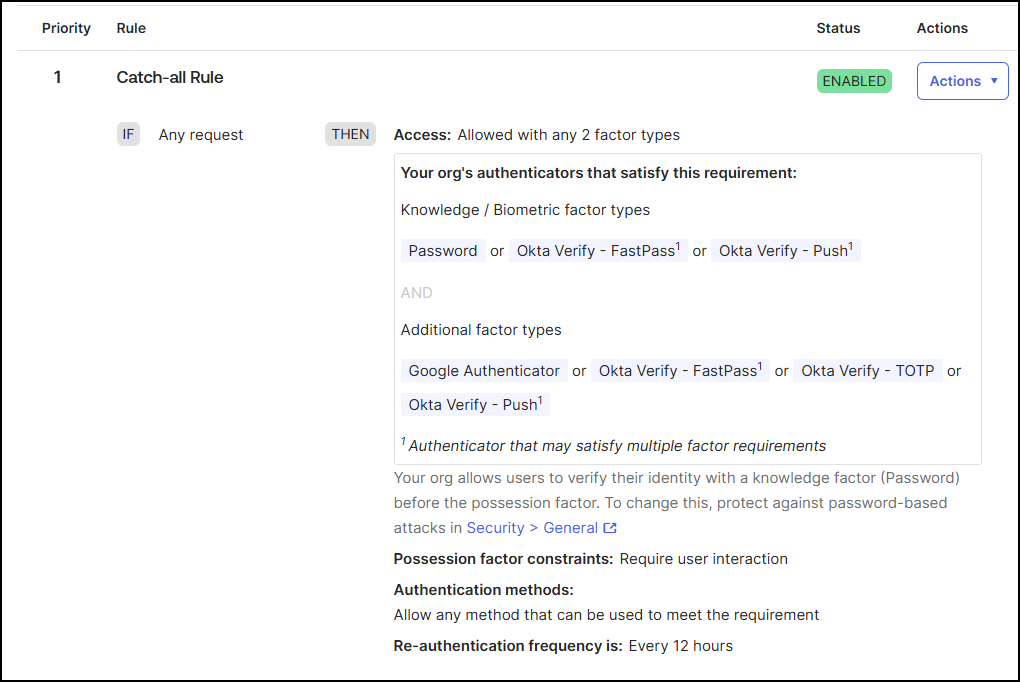The width and height of the screenshot is (1020, 682).
Task: Select the Password authenticator chip
Action: point(443,251)
